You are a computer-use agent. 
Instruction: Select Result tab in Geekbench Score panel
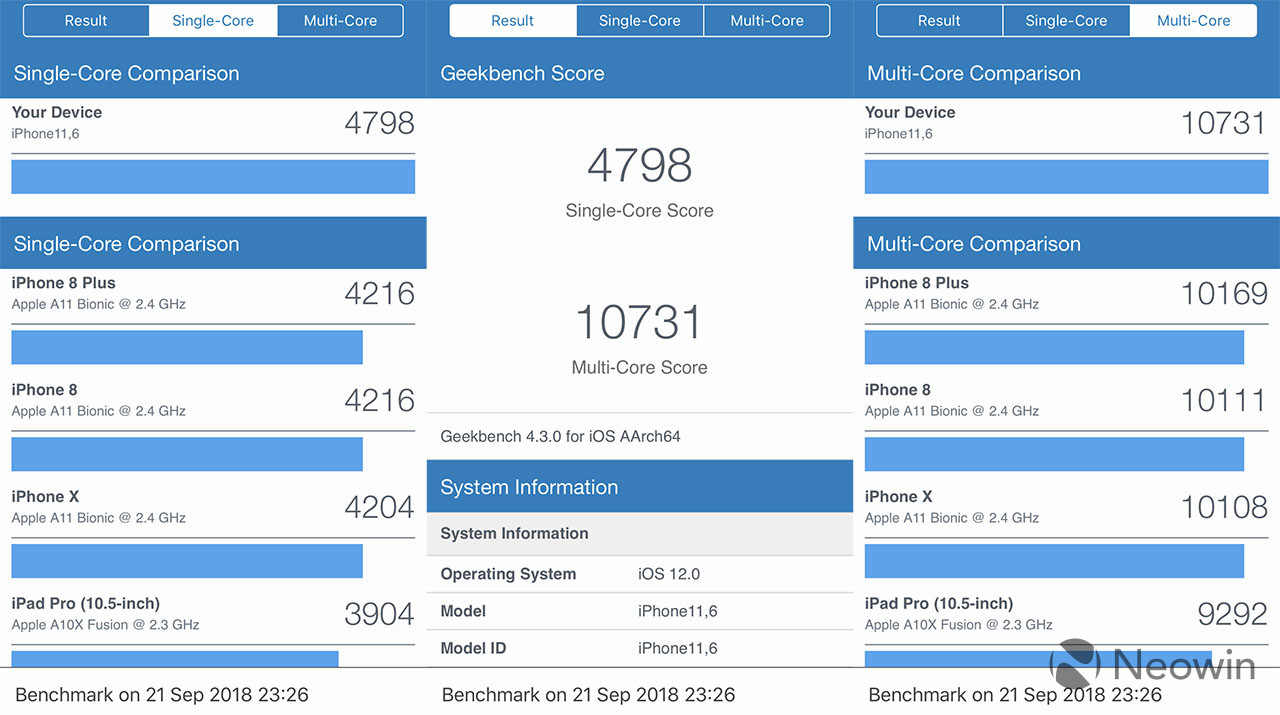pyautogui.click(x=513, y=21)
